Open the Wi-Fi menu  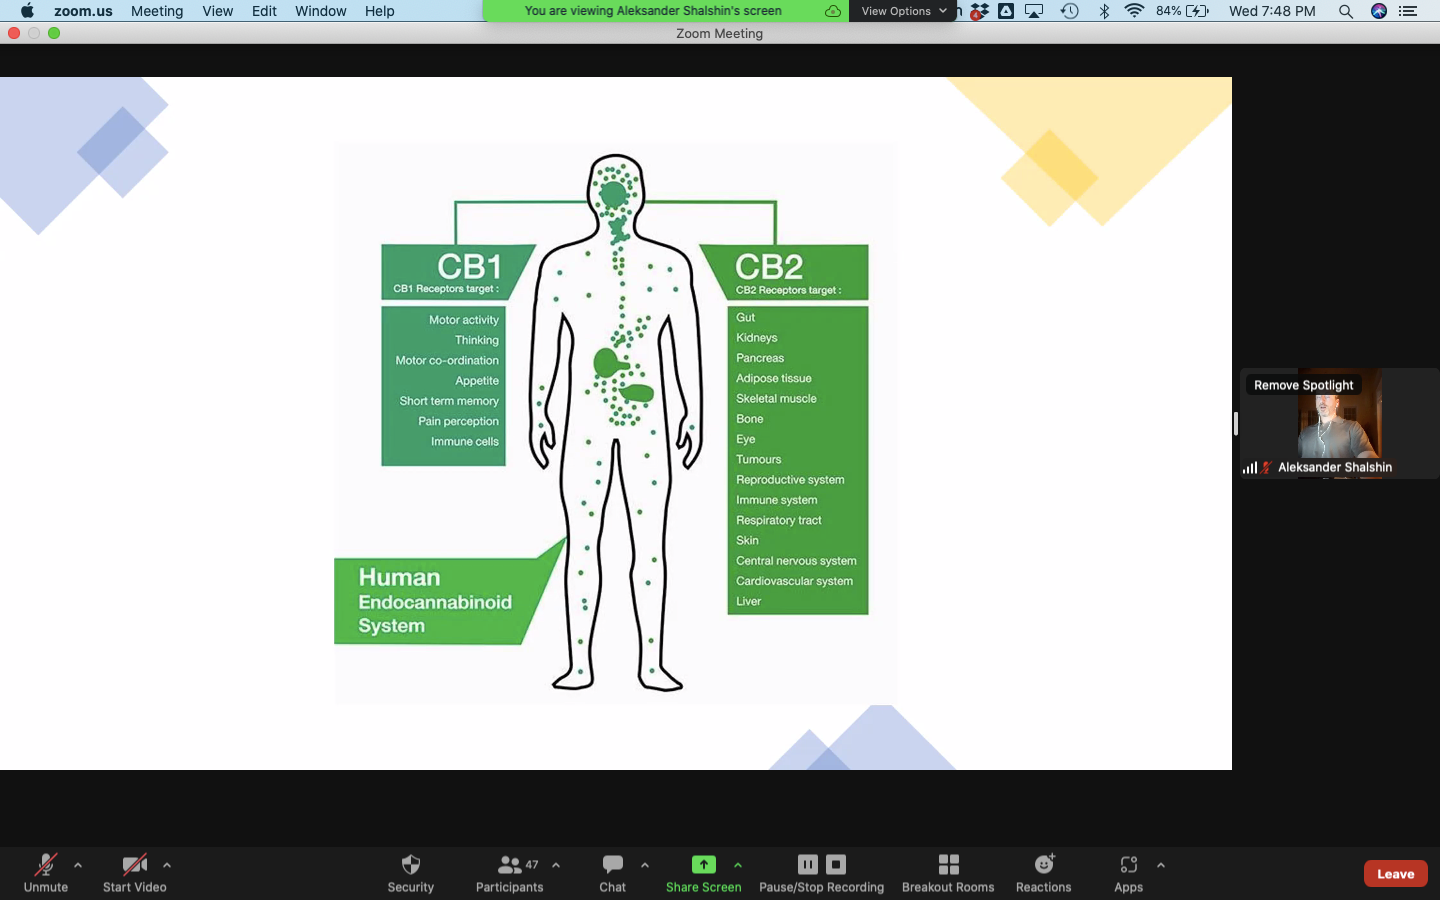coord(1134,11)
